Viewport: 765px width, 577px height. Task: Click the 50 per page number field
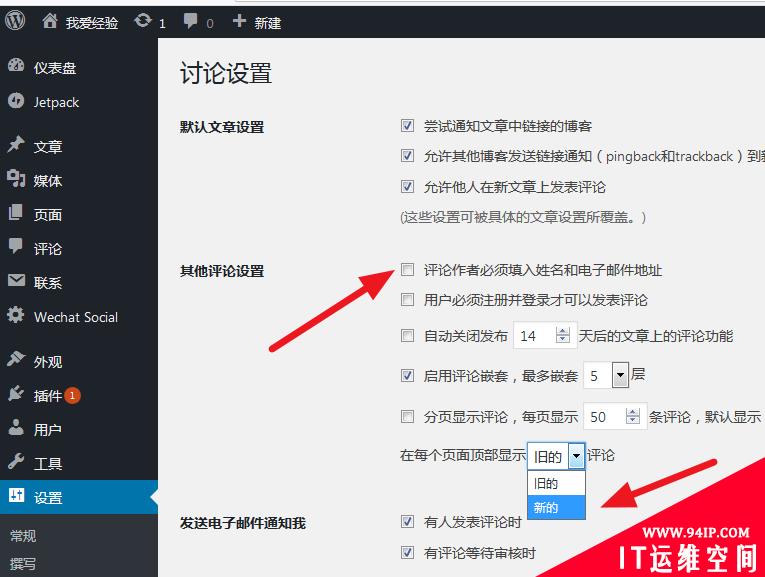(615, 416)
